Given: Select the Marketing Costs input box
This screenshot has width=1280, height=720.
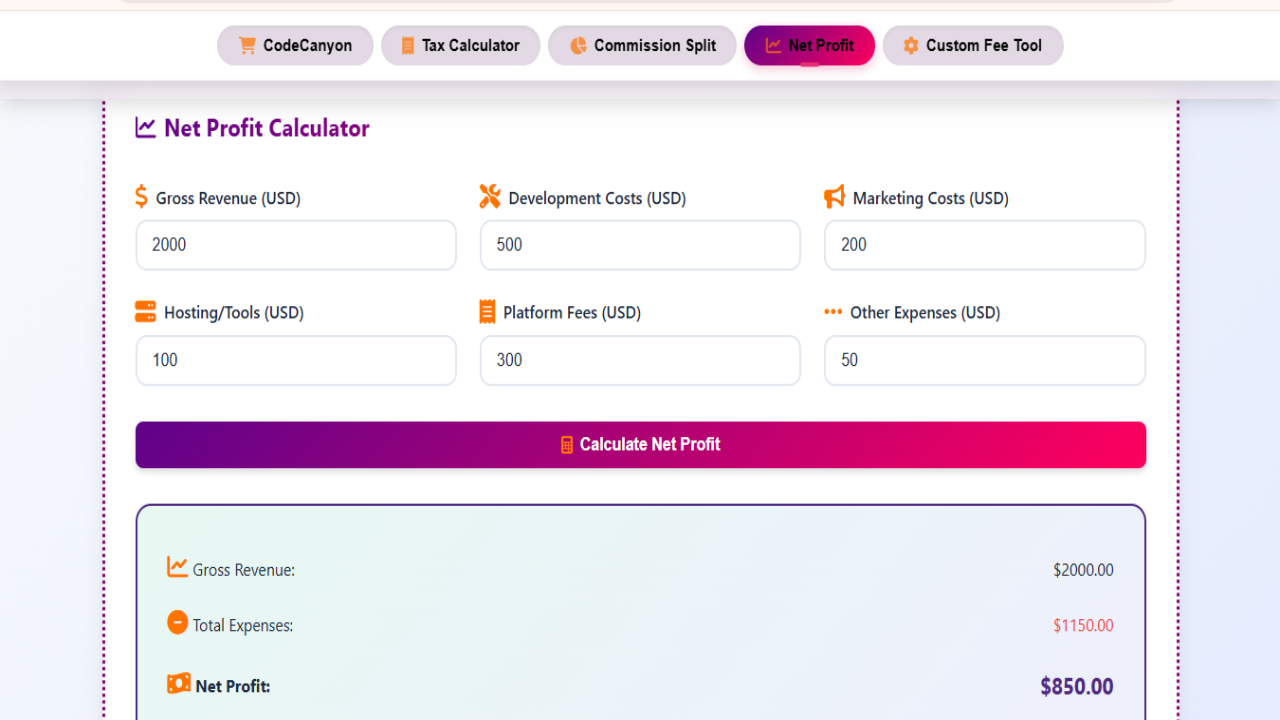Looking at the screenshot, I should [x=984, y=245].
